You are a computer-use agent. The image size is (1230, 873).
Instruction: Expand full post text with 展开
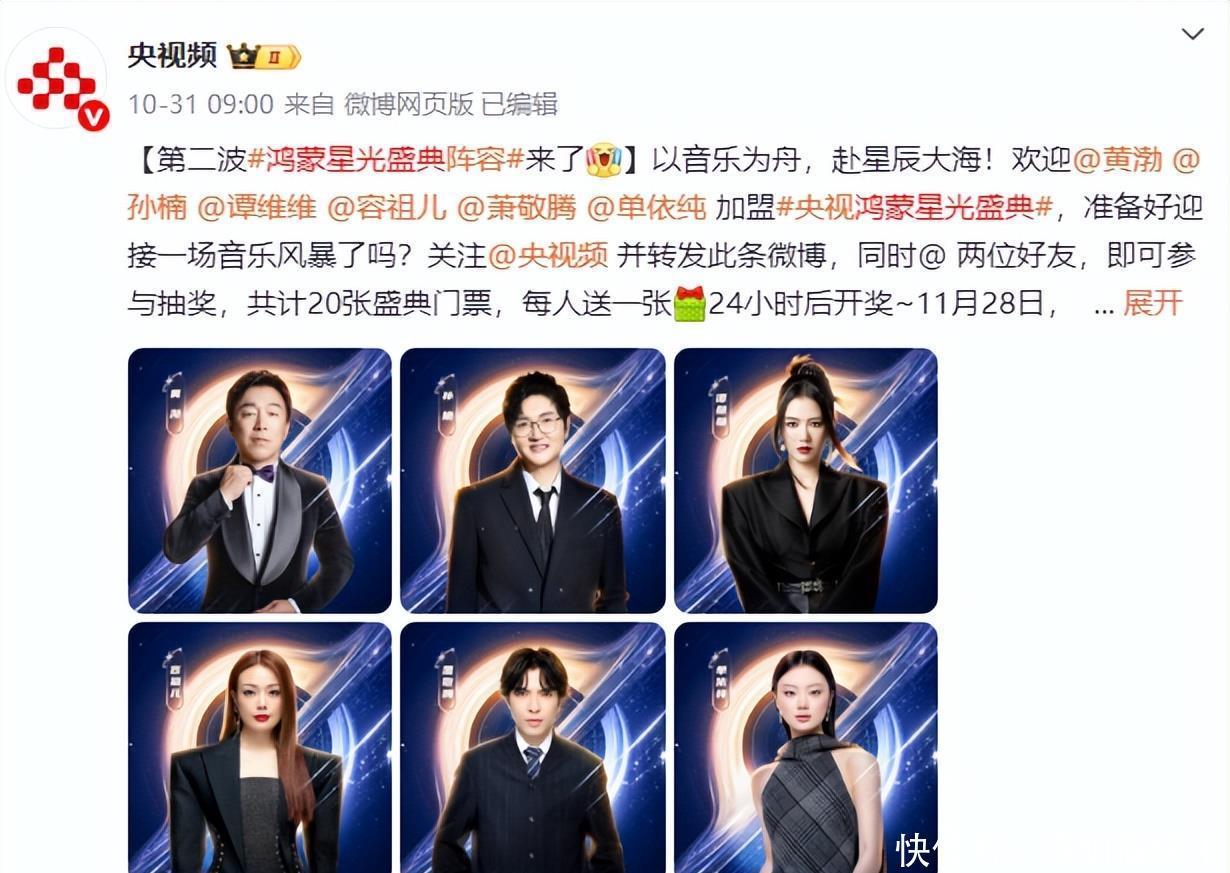(1153, 303)
